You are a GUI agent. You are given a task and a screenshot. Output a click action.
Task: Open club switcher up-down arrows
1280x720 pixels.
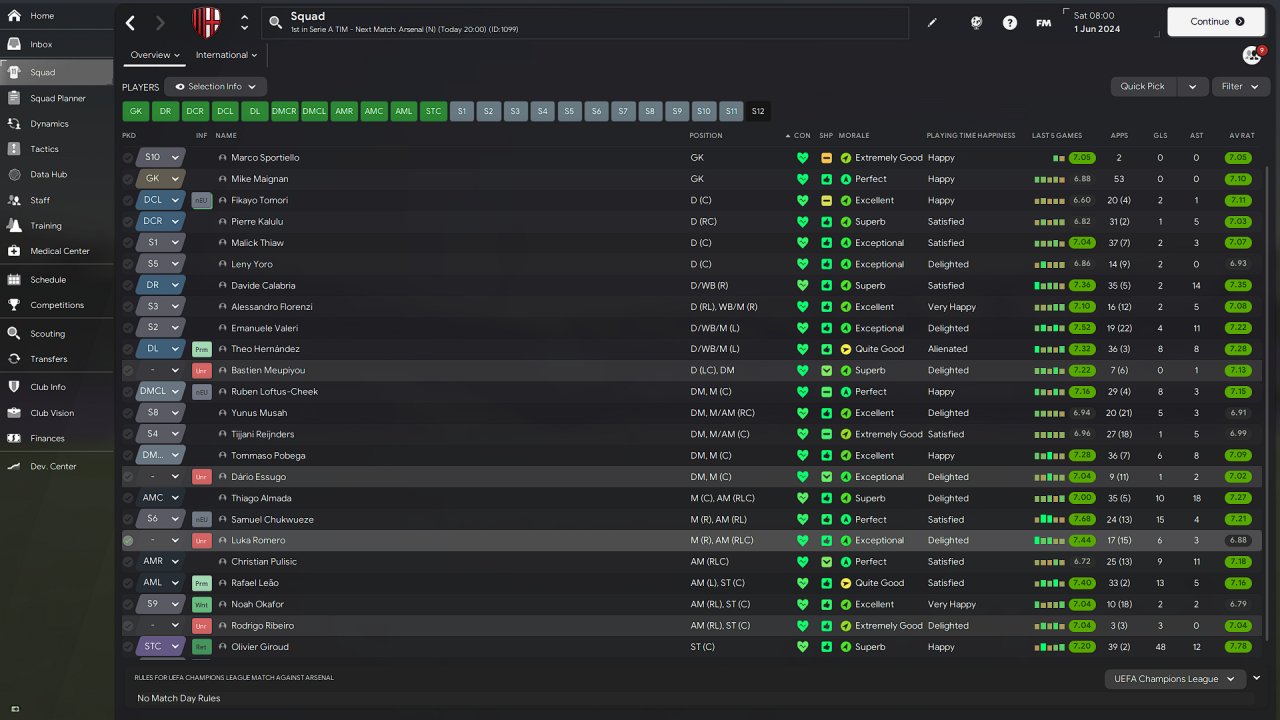[x=245, y=22]
